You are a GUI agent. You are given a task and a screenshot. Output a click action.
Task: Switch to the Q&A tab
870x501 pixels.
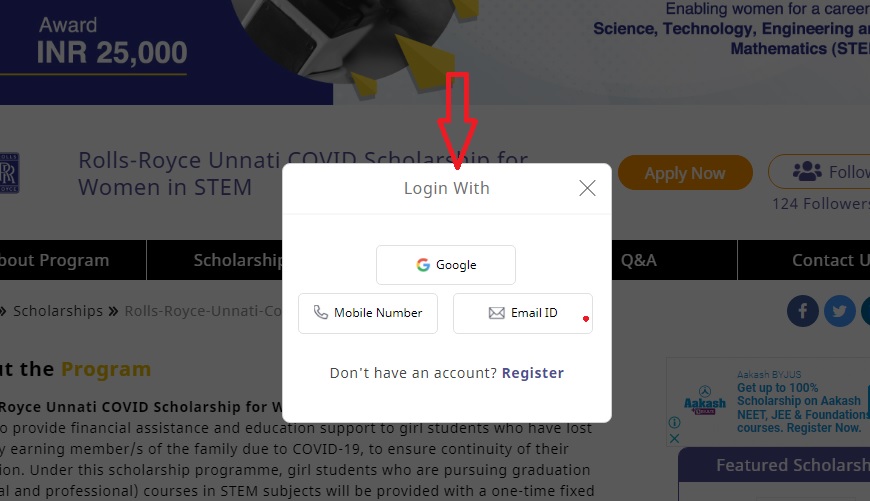(639, 260)
